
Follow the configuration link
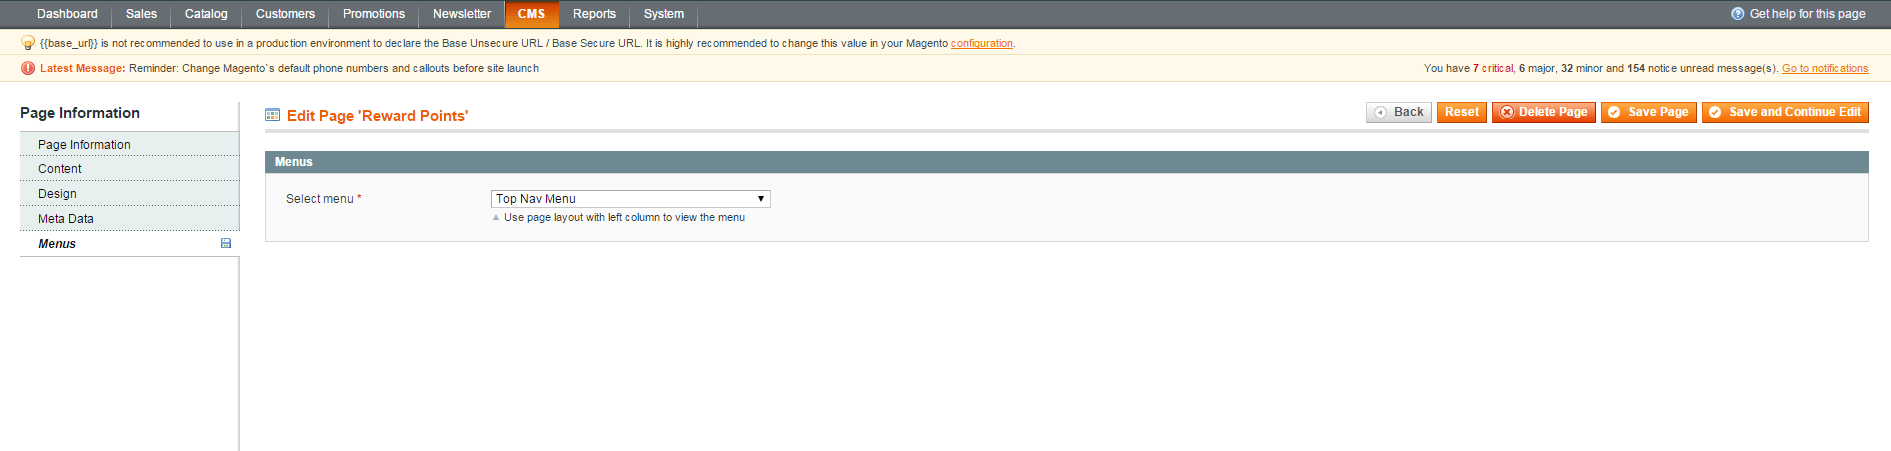coord(981,43)
